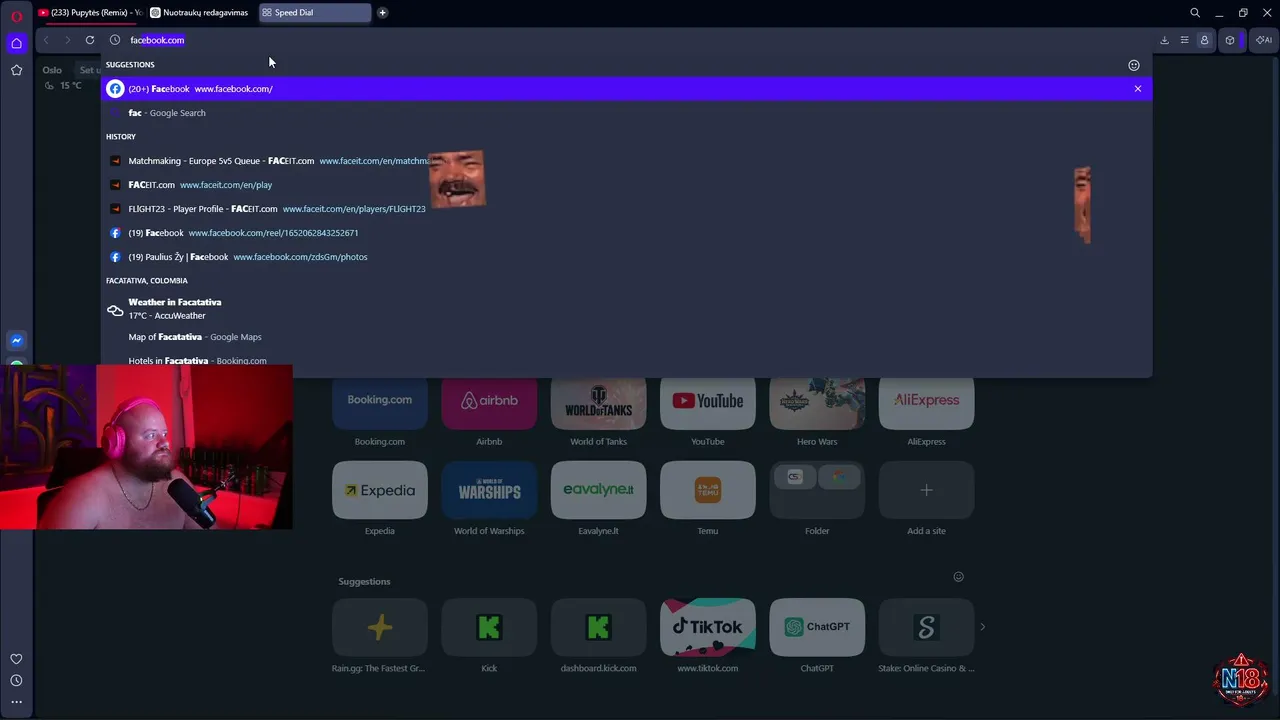Viewport: 1280px width, 720px height.
Task: Open the Temu speed dial tile
Action: click(708, 490)
